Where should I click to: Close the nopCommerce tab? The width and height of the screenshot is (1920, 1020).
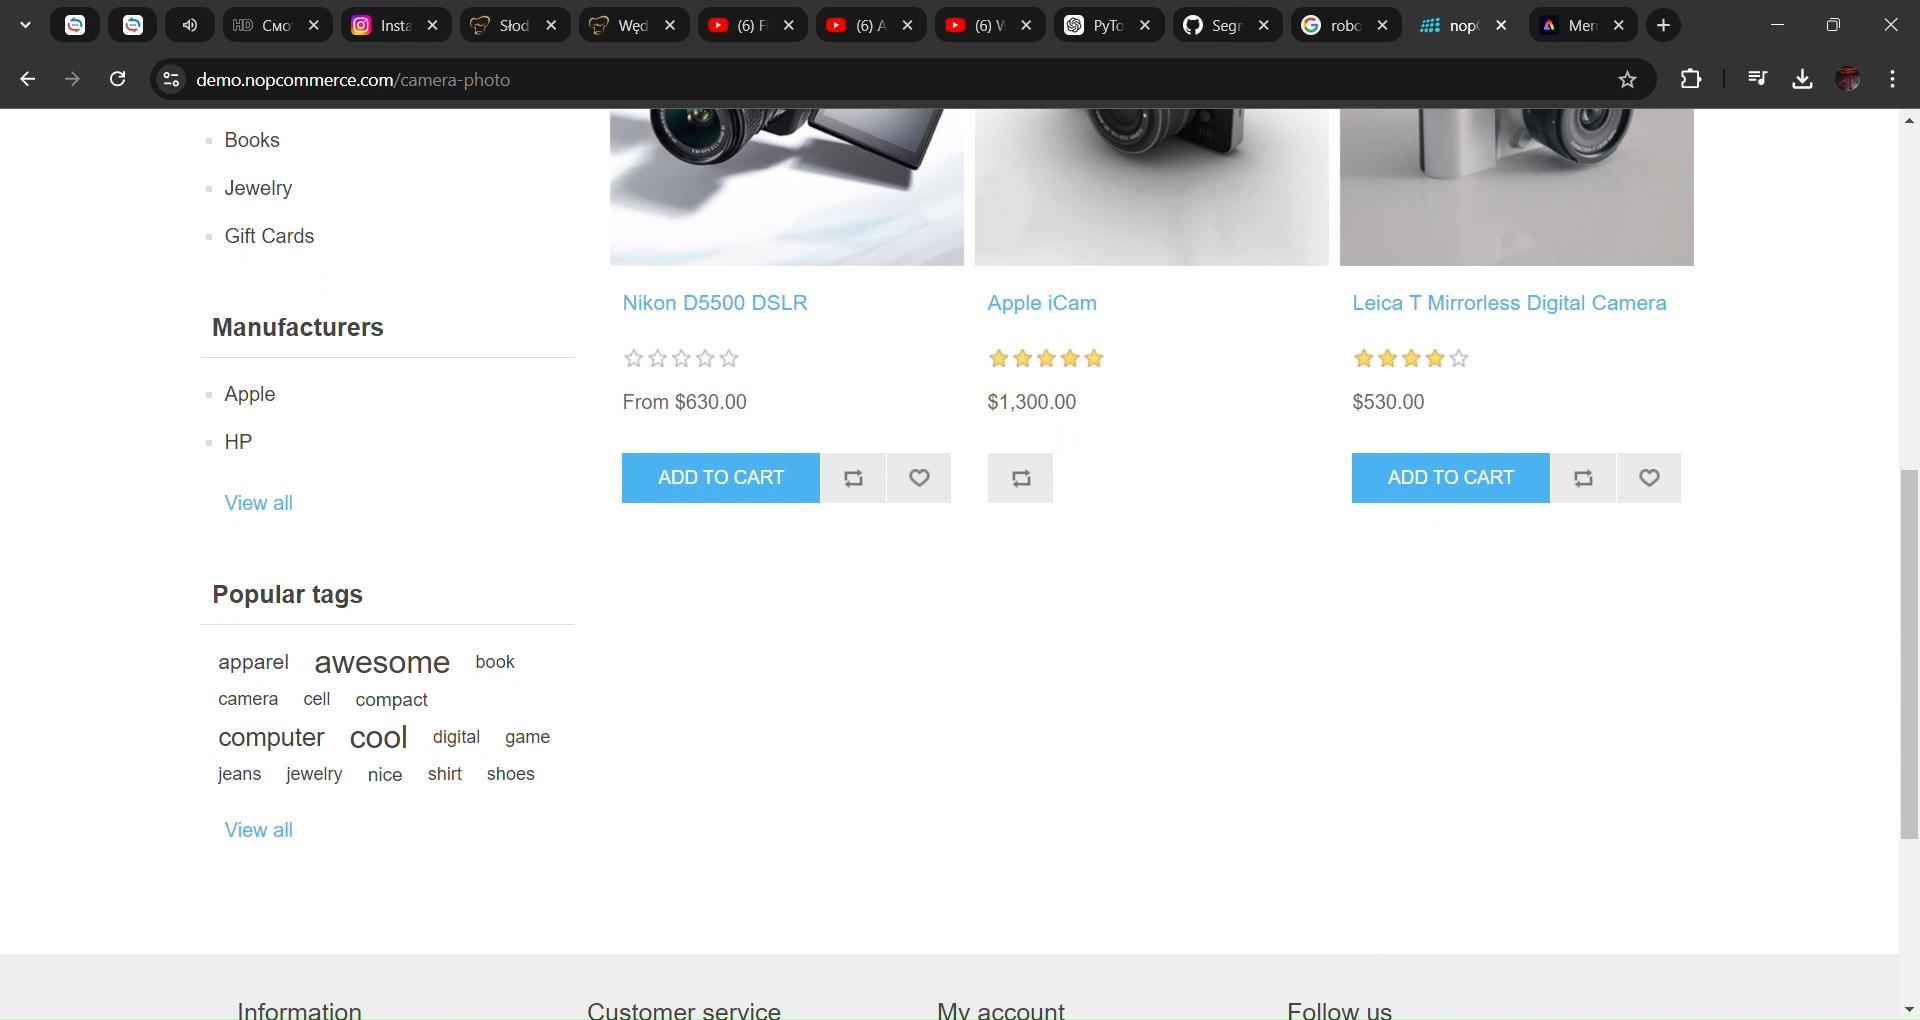point(1501,26)
